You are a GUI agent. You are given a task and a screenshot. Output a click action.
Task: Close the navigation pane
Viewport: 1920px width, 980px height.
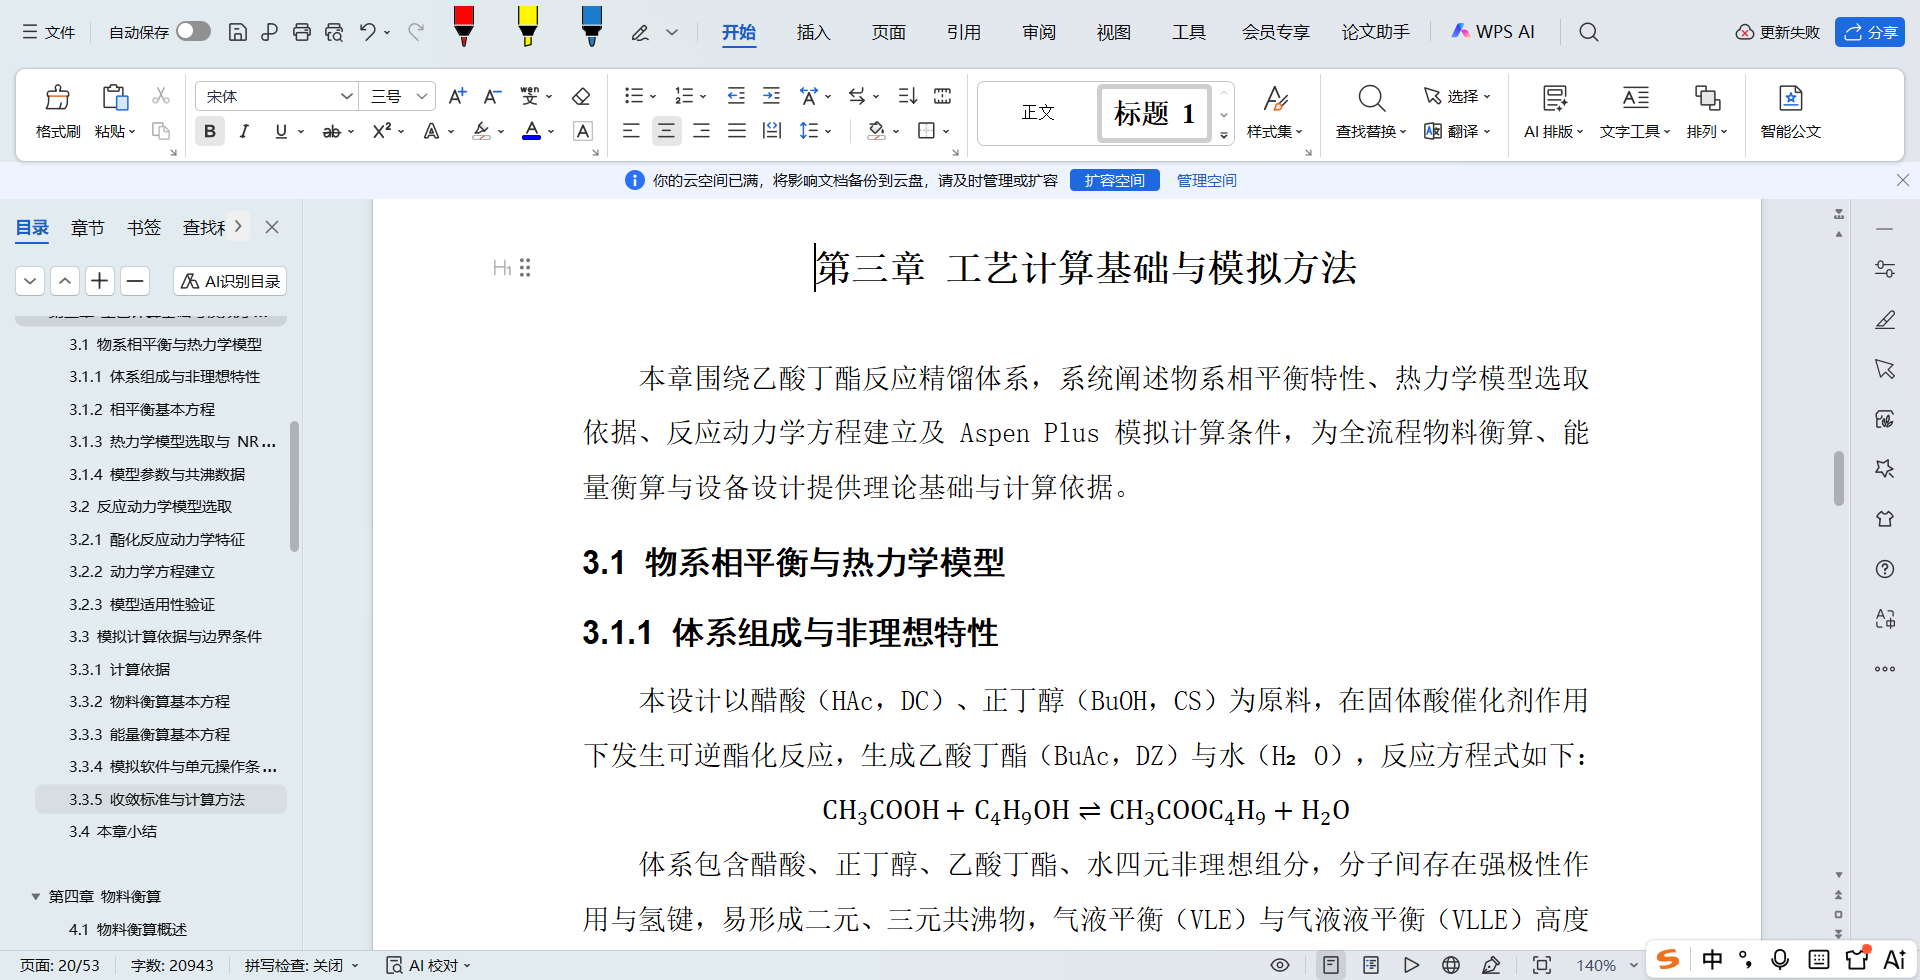(272, 227)
